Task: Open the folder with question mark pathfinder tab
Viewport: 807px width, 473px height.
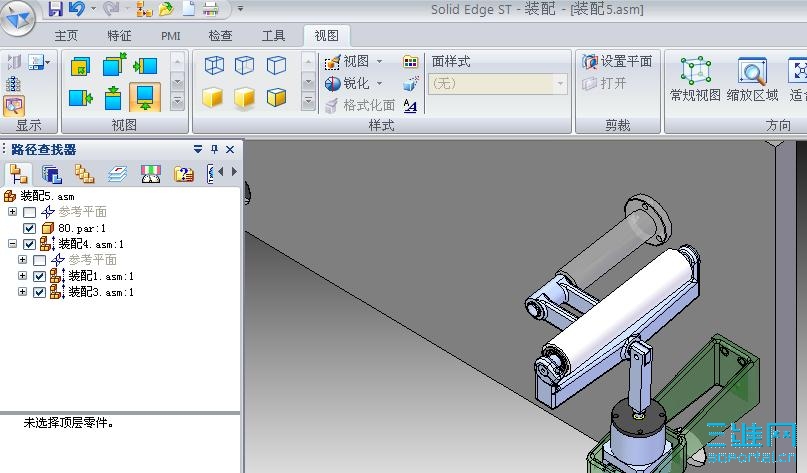Action: [184, 174]
